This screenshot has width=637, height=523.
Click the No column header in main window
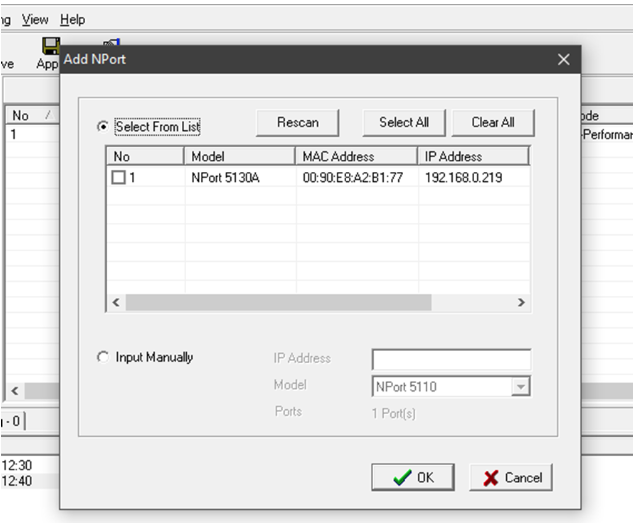coord(32,115)
